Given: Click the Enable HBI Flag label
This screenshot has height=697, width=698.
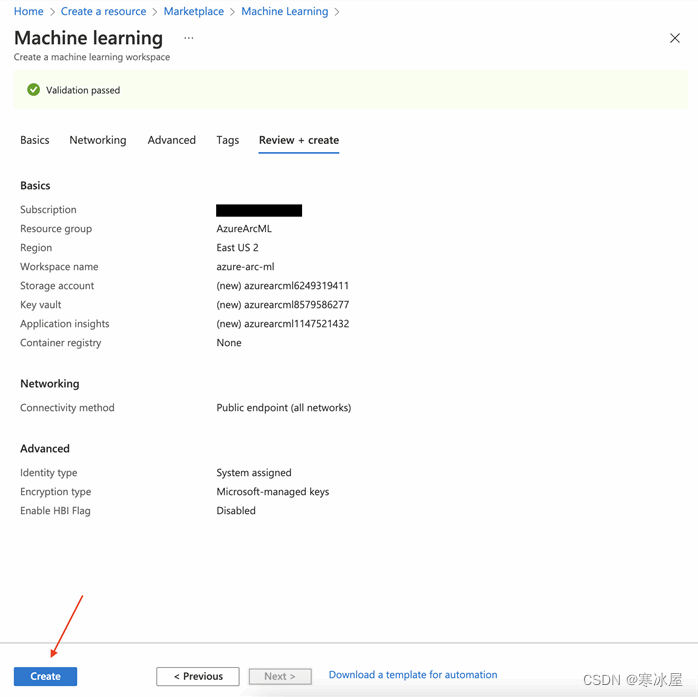Looking at the screenshot, I should pos(55,511).
